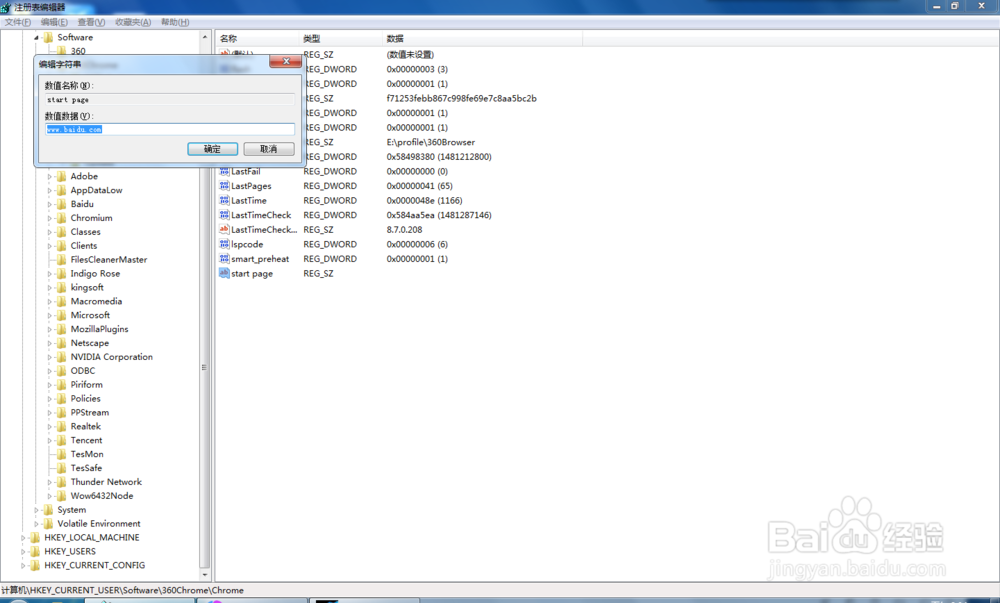Expand the Adobe key

click(x=50, y=177)
